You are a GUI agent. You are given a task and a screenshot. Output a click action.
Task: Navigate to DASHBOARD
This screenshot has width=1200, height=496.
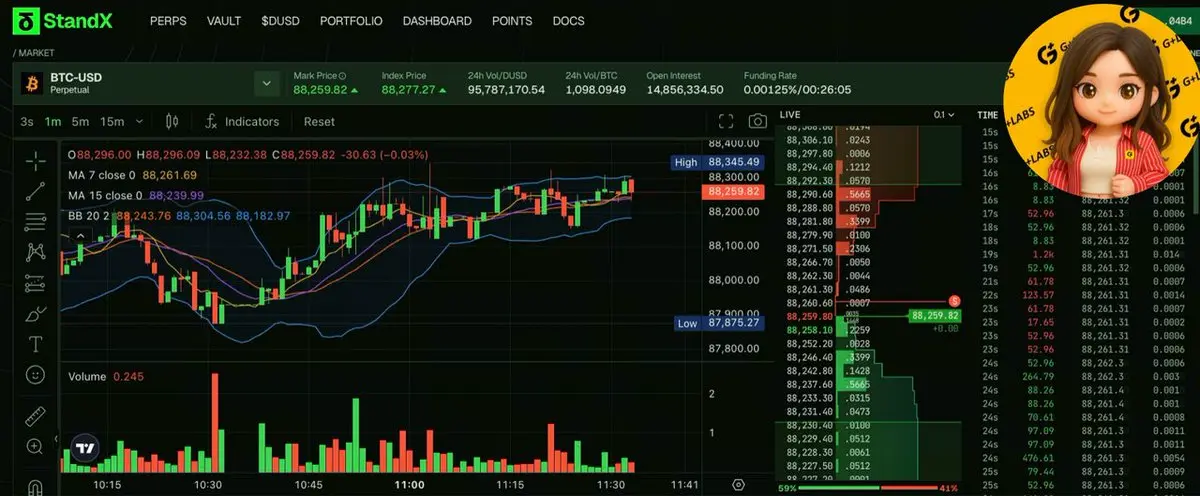(437, 21)
